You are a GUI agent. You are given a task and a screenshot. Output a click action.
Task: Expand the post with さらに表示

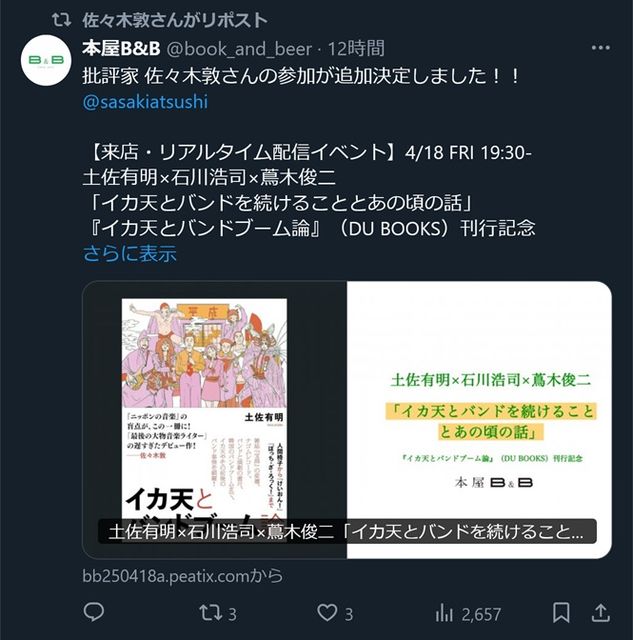(130, 253)
